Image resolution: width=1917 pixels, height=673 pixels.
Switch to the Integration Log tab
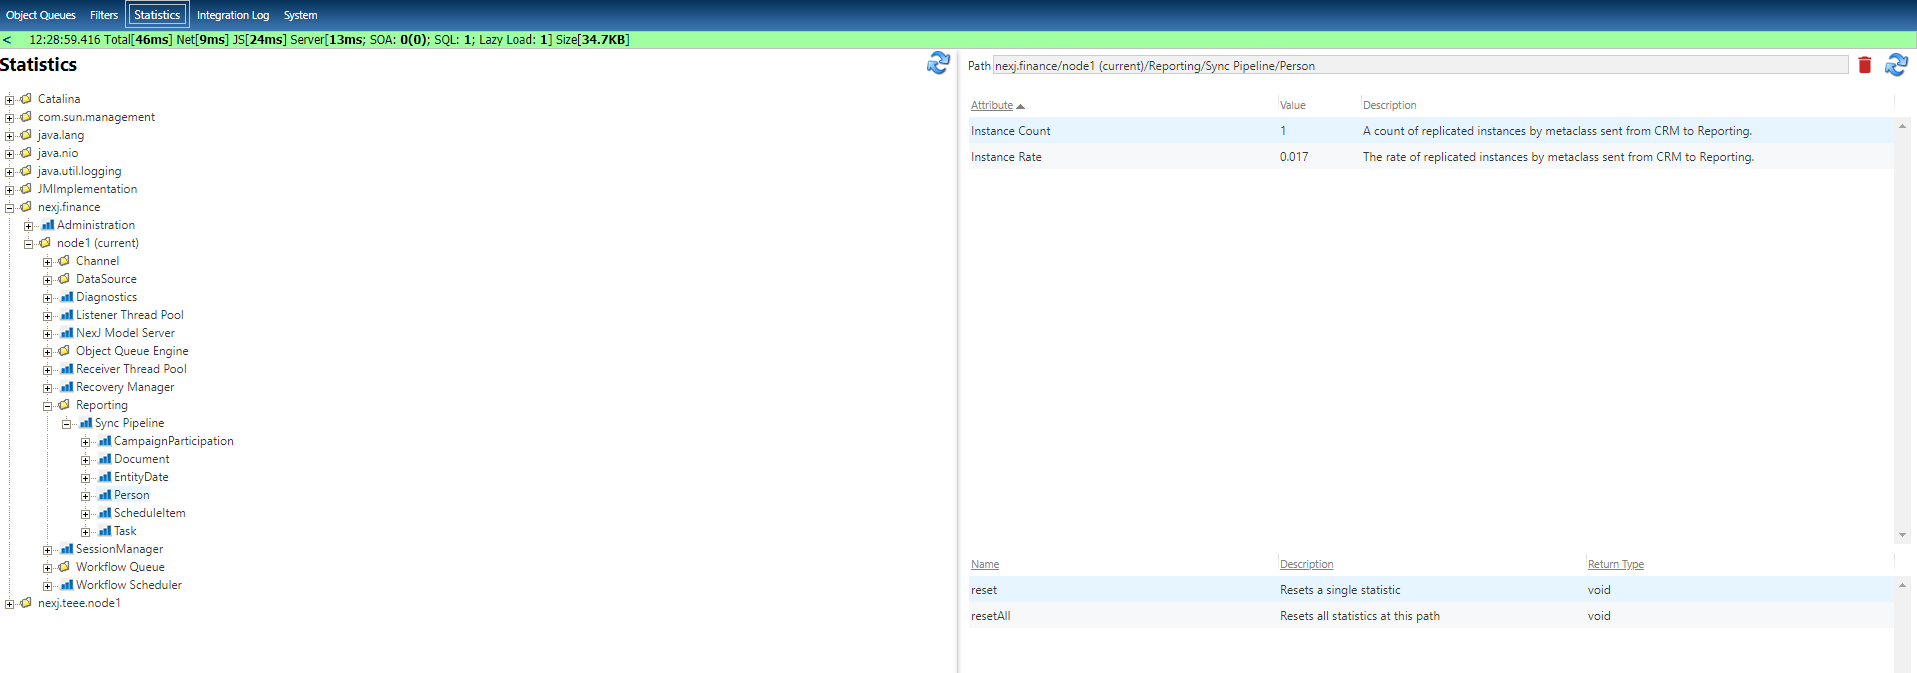pos(232,15)
